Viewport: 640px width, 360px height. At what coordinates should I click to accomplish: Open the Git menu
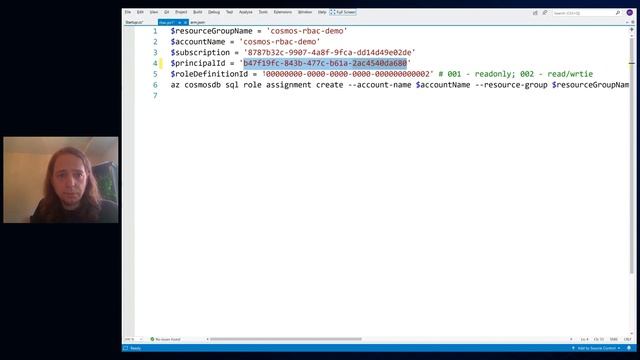(x=167, y=12)
